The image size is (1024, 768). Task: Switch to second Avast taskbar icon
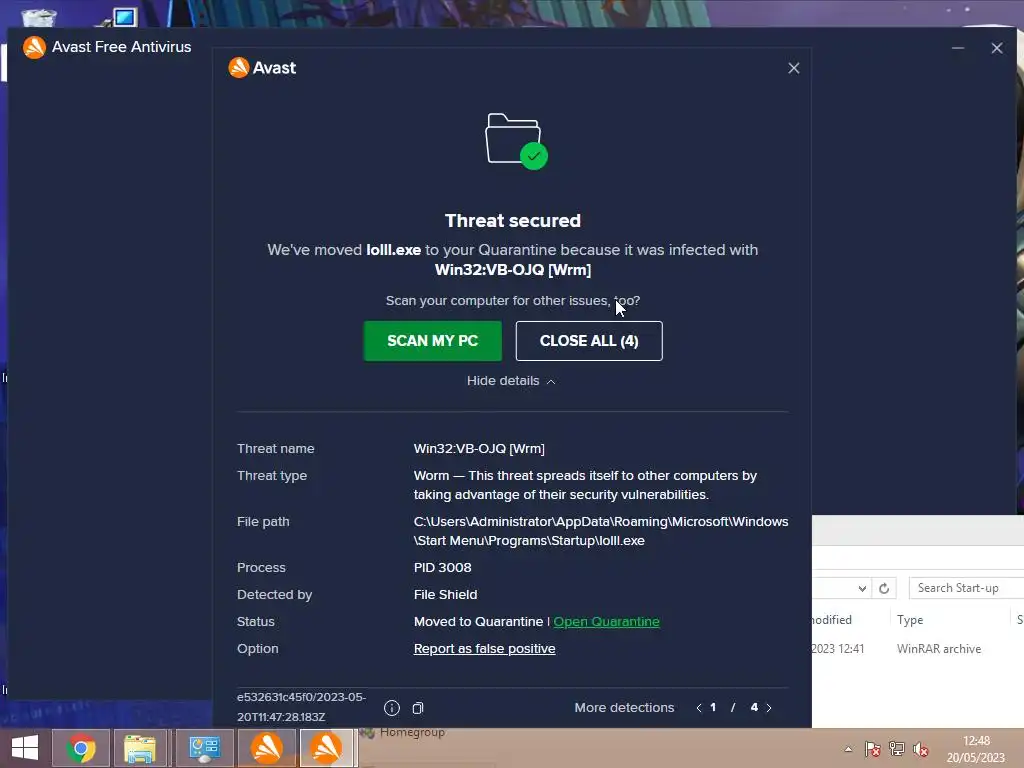pyautogui.click(x=327, y=748)
